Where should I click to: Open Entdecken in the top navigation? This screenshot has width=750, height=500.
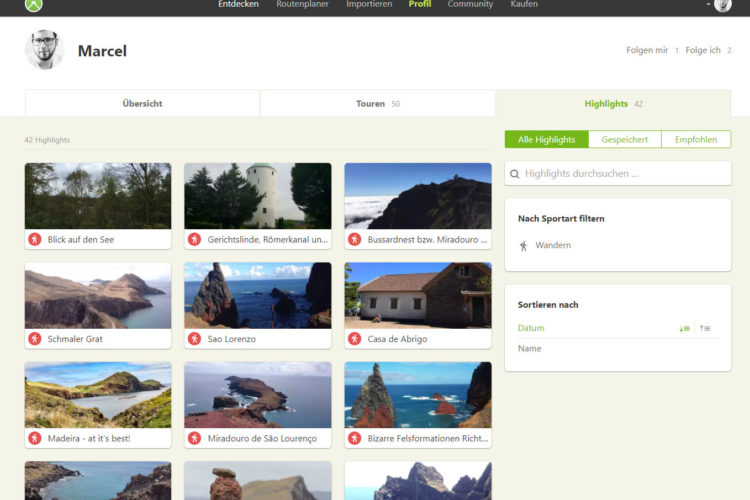coord(238,4)
